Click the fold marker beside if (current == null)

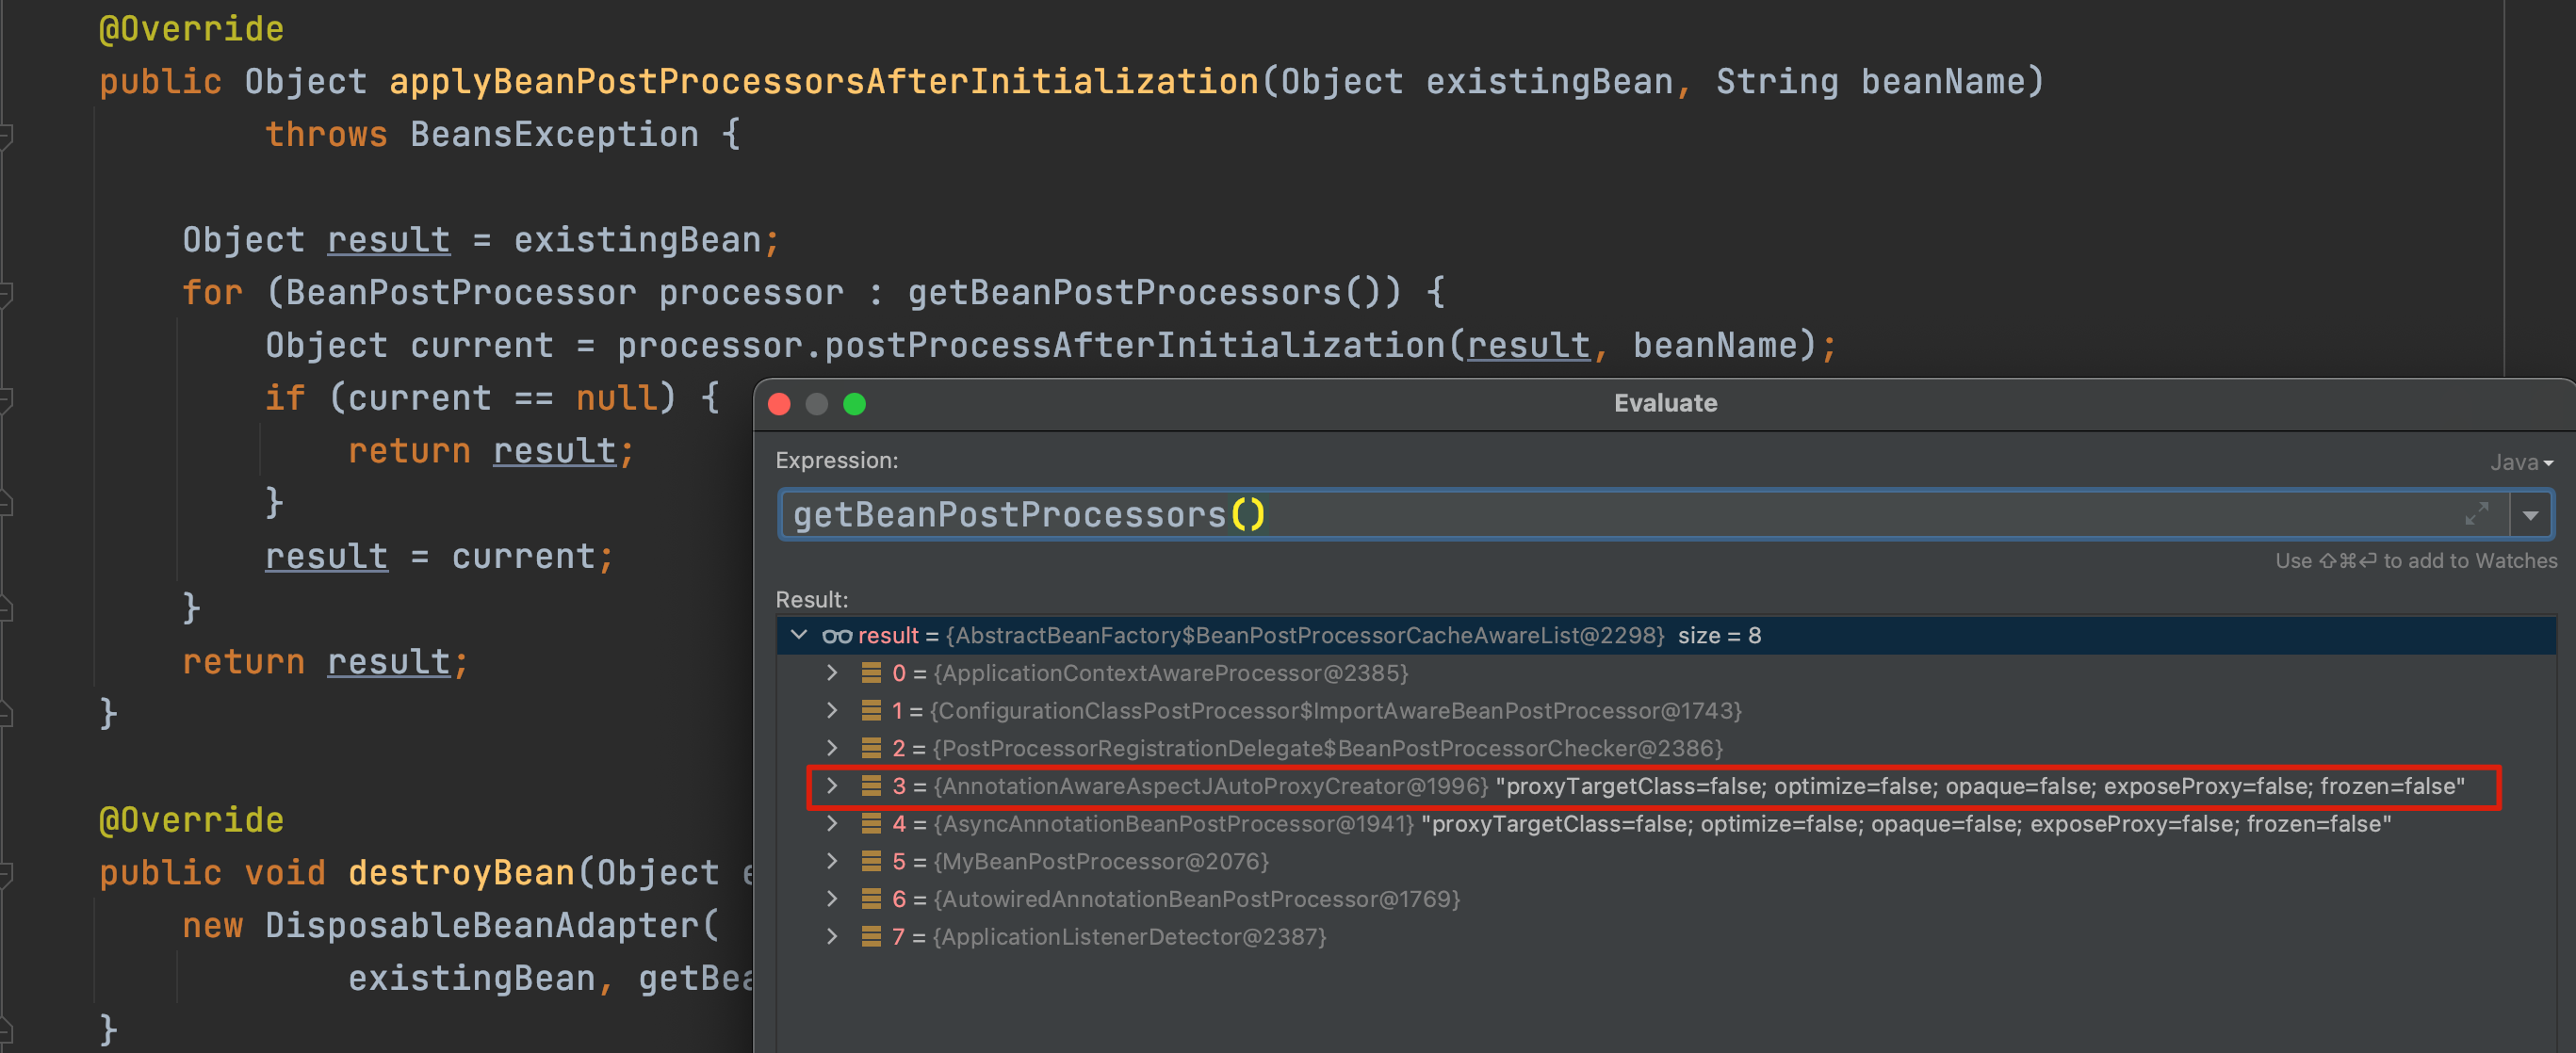pos(6,399)
